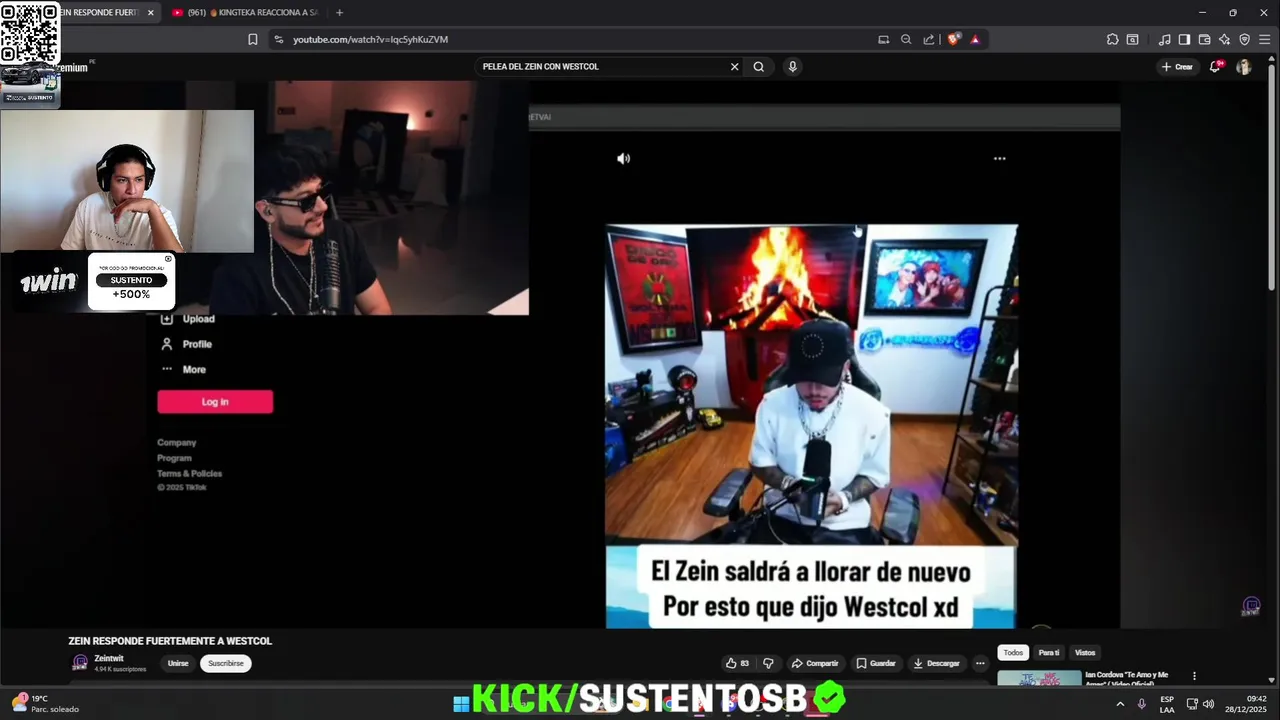Click the address bar URL
Screen dimensions: 1280x720
pyautogui.click(x=370, y=40)
